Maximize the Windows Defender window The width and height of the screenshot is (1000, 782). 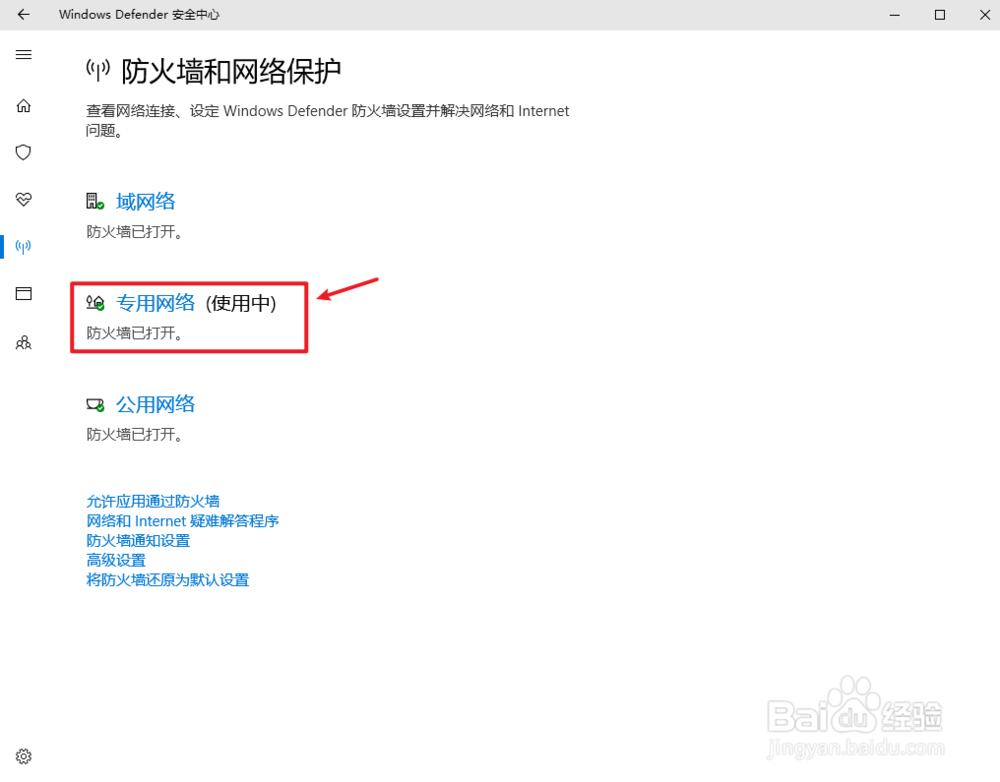939,15
